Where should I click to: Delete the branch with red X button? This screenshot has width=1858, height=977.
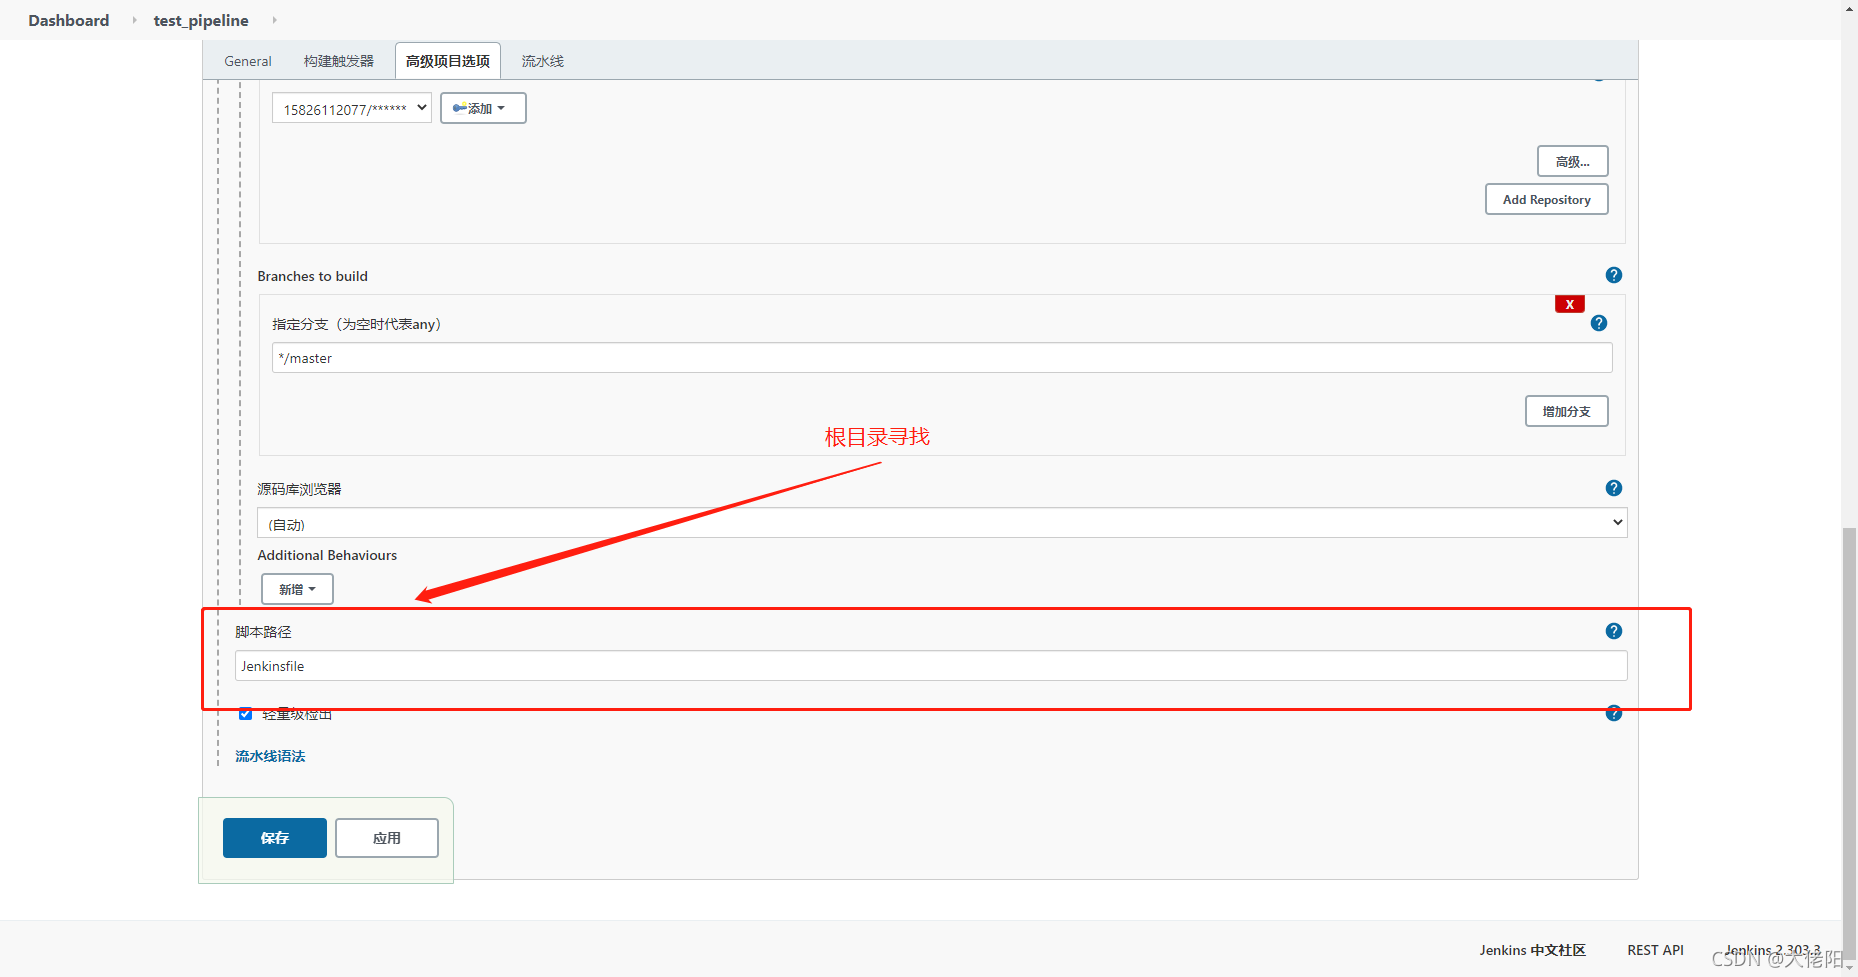[x=1569, y=304]
